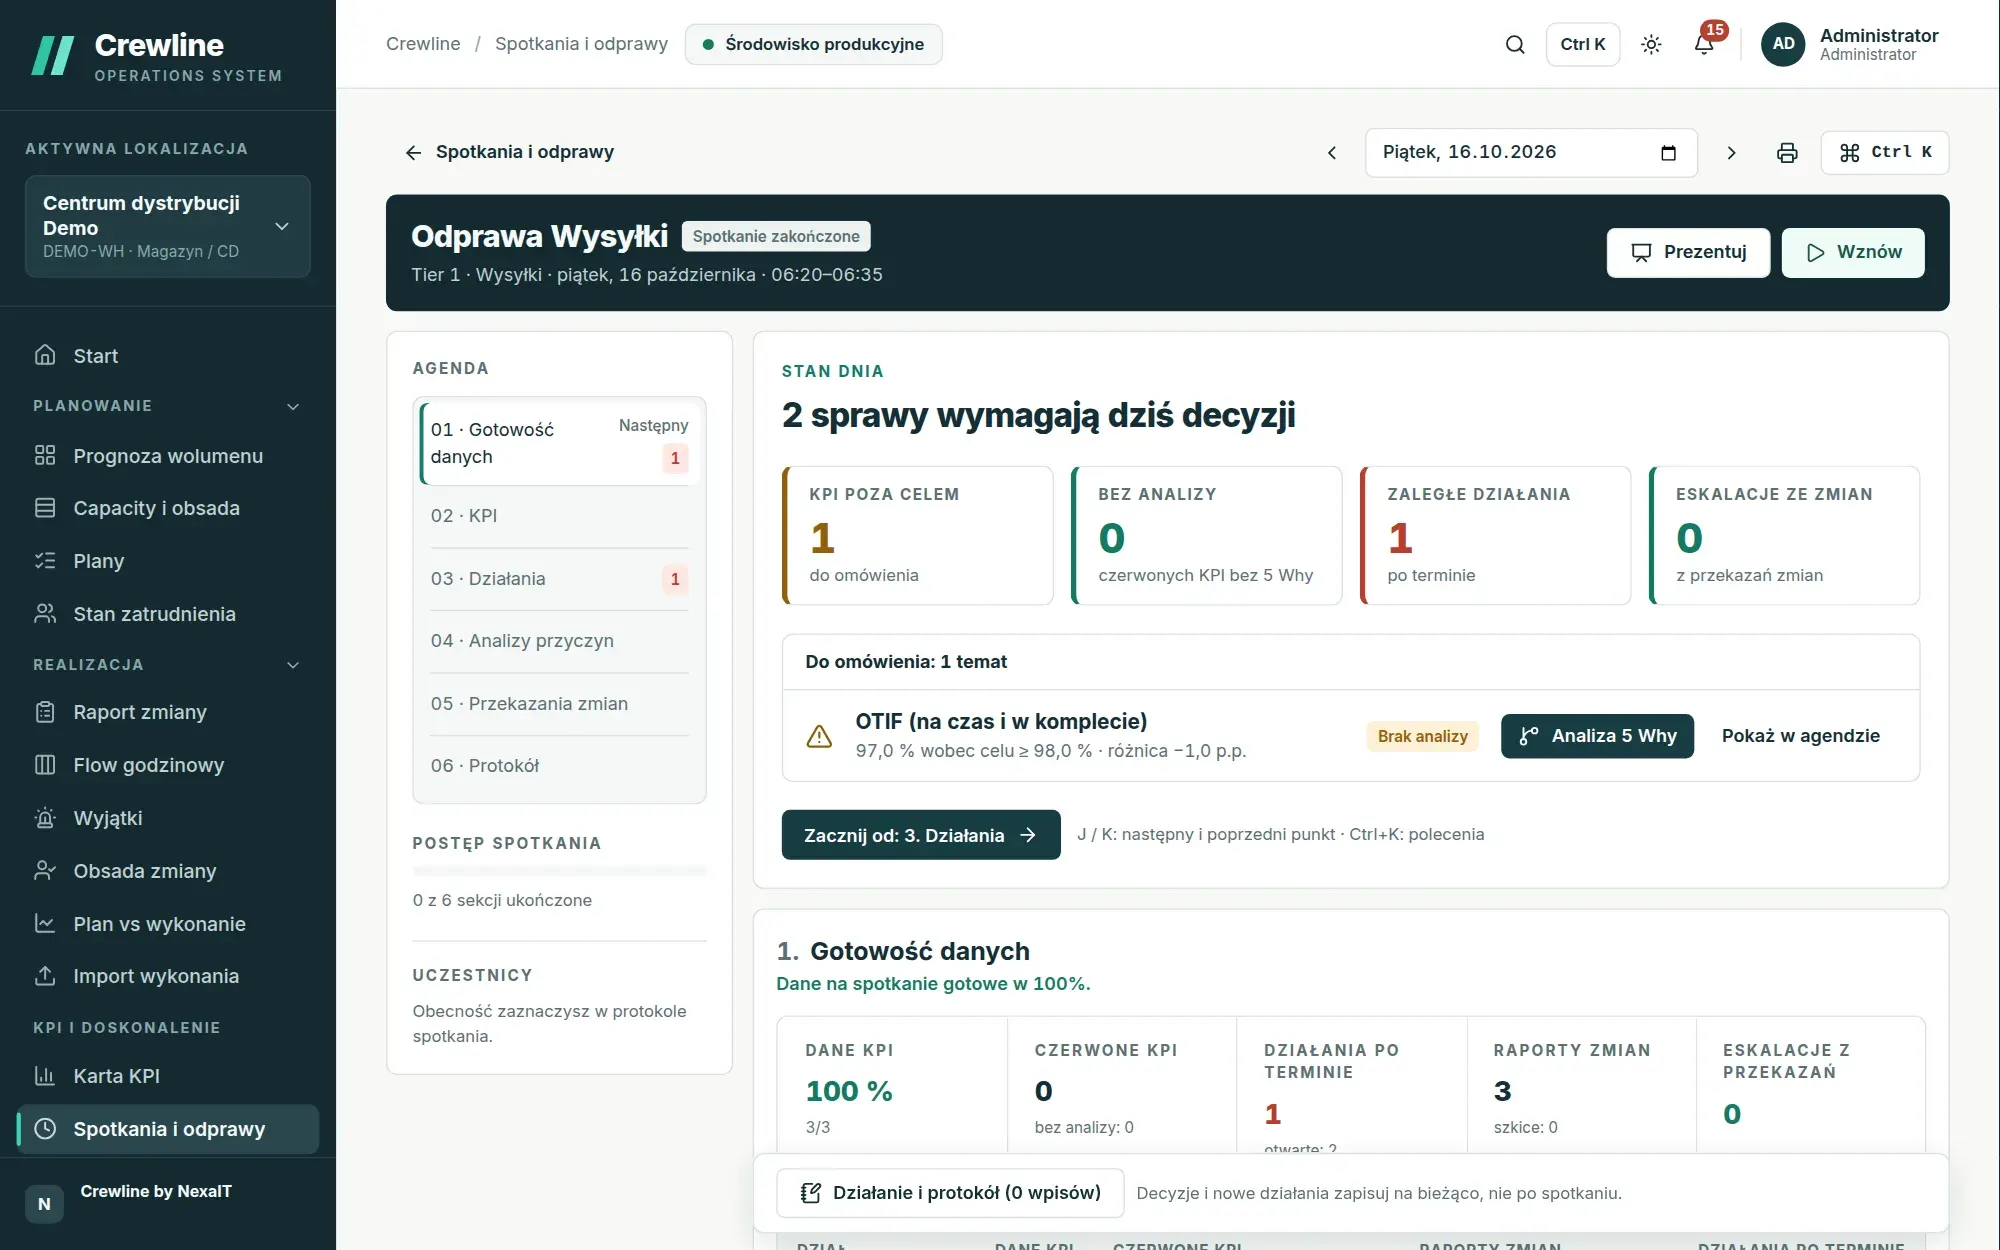Click back arrow next to Spotkania i odprawy
Screen dimensions: 2000x1250
(413, 152)
